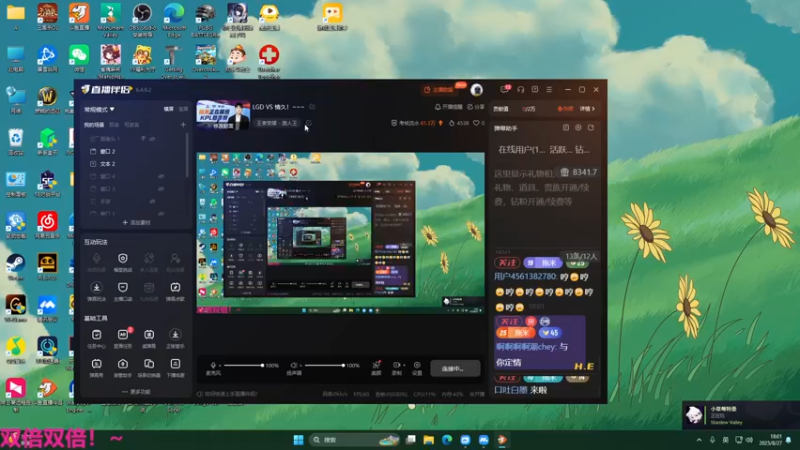Open the 下播提醒 tool icon
The image size is (800, 450).
[175, 364]
